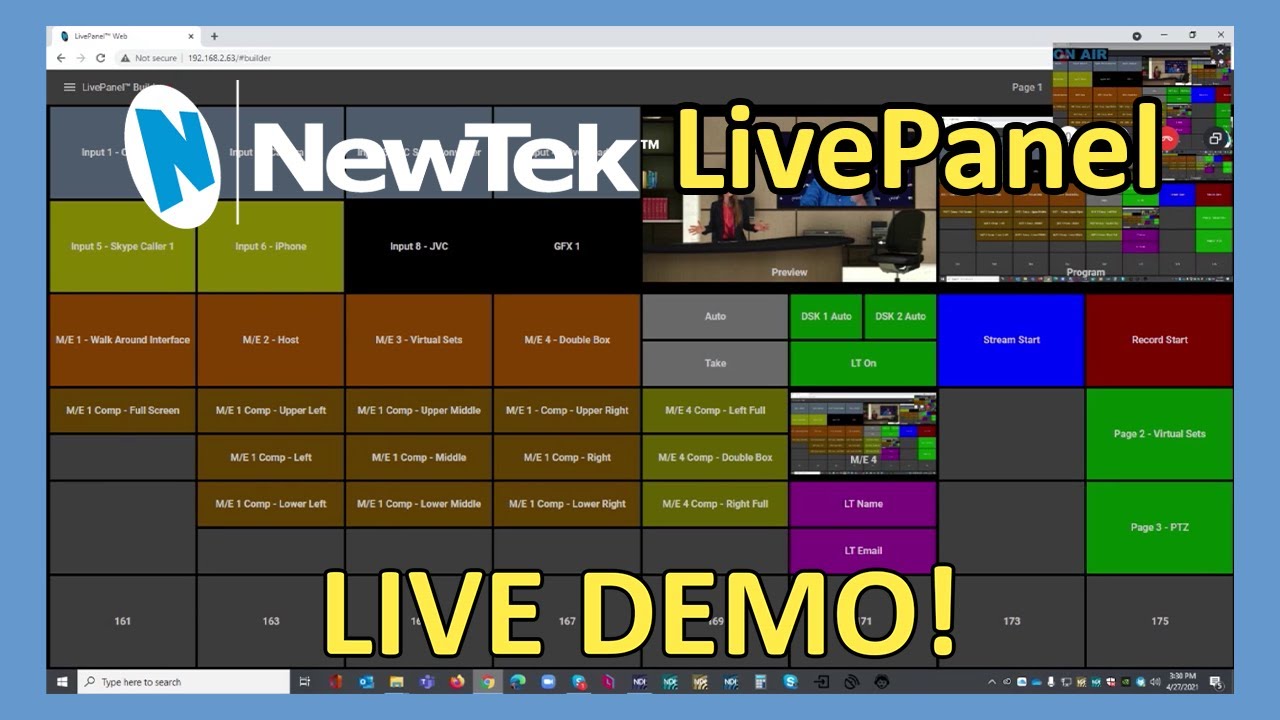Expand the picture-in-picture overlay window
This screenshot has width=1280, height=720.
[x=1215, y=139]
